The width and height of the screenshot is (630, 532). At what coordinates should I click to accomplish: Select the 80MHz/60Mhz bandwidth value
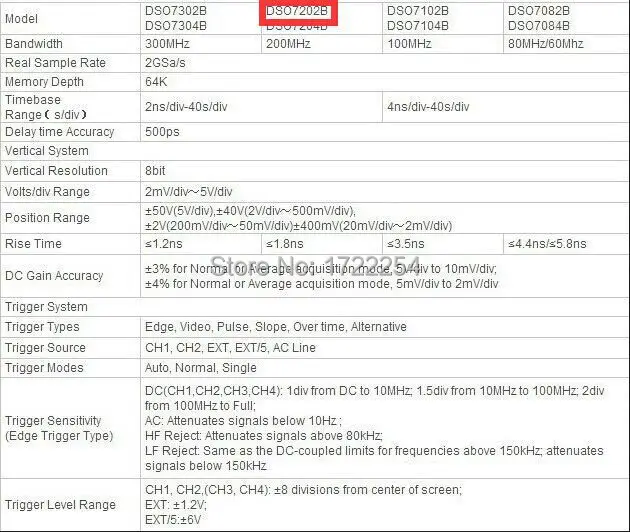point(546,44)
